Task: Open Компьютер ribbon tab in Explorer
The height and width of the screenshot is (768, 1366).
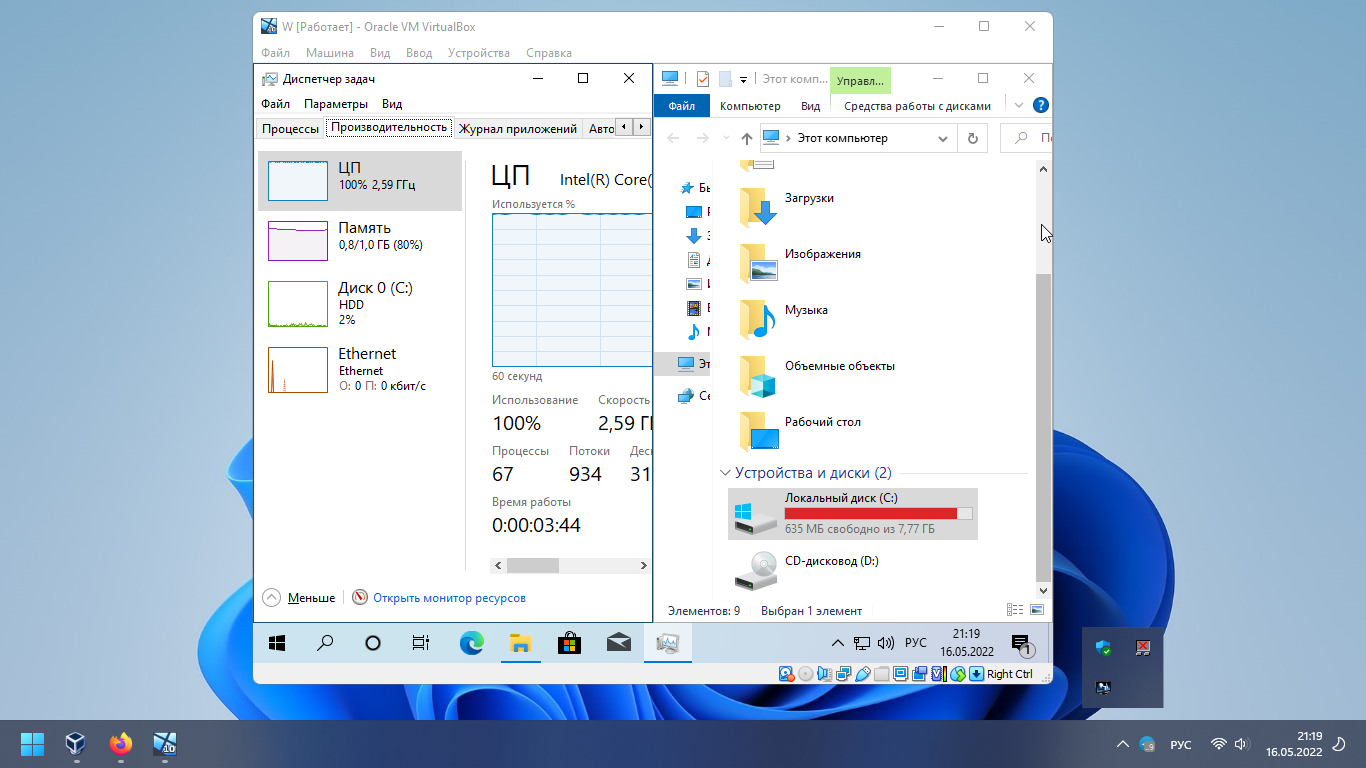Action: tap(750, 106)
